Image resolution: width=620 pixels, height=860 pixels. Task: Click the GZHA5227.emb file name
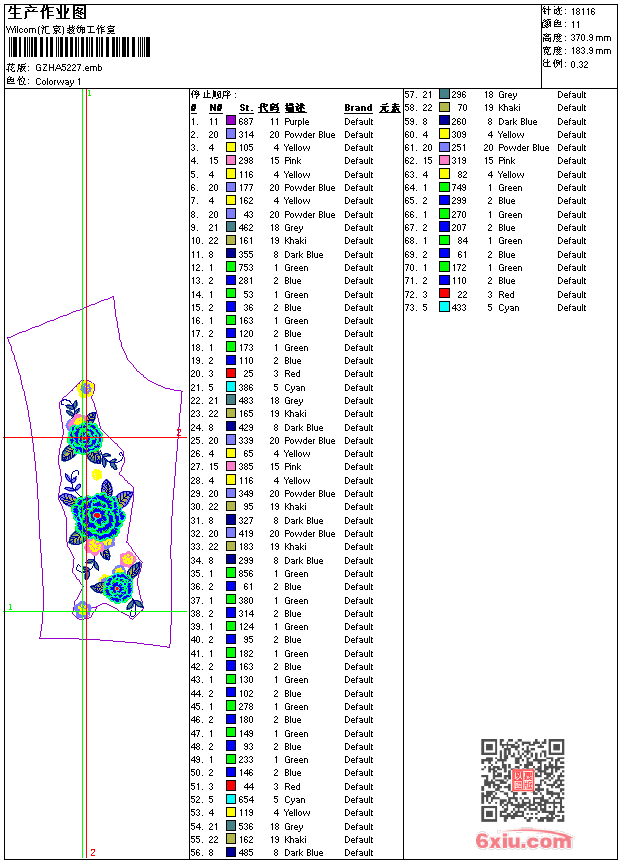click(x=69, y=68)
